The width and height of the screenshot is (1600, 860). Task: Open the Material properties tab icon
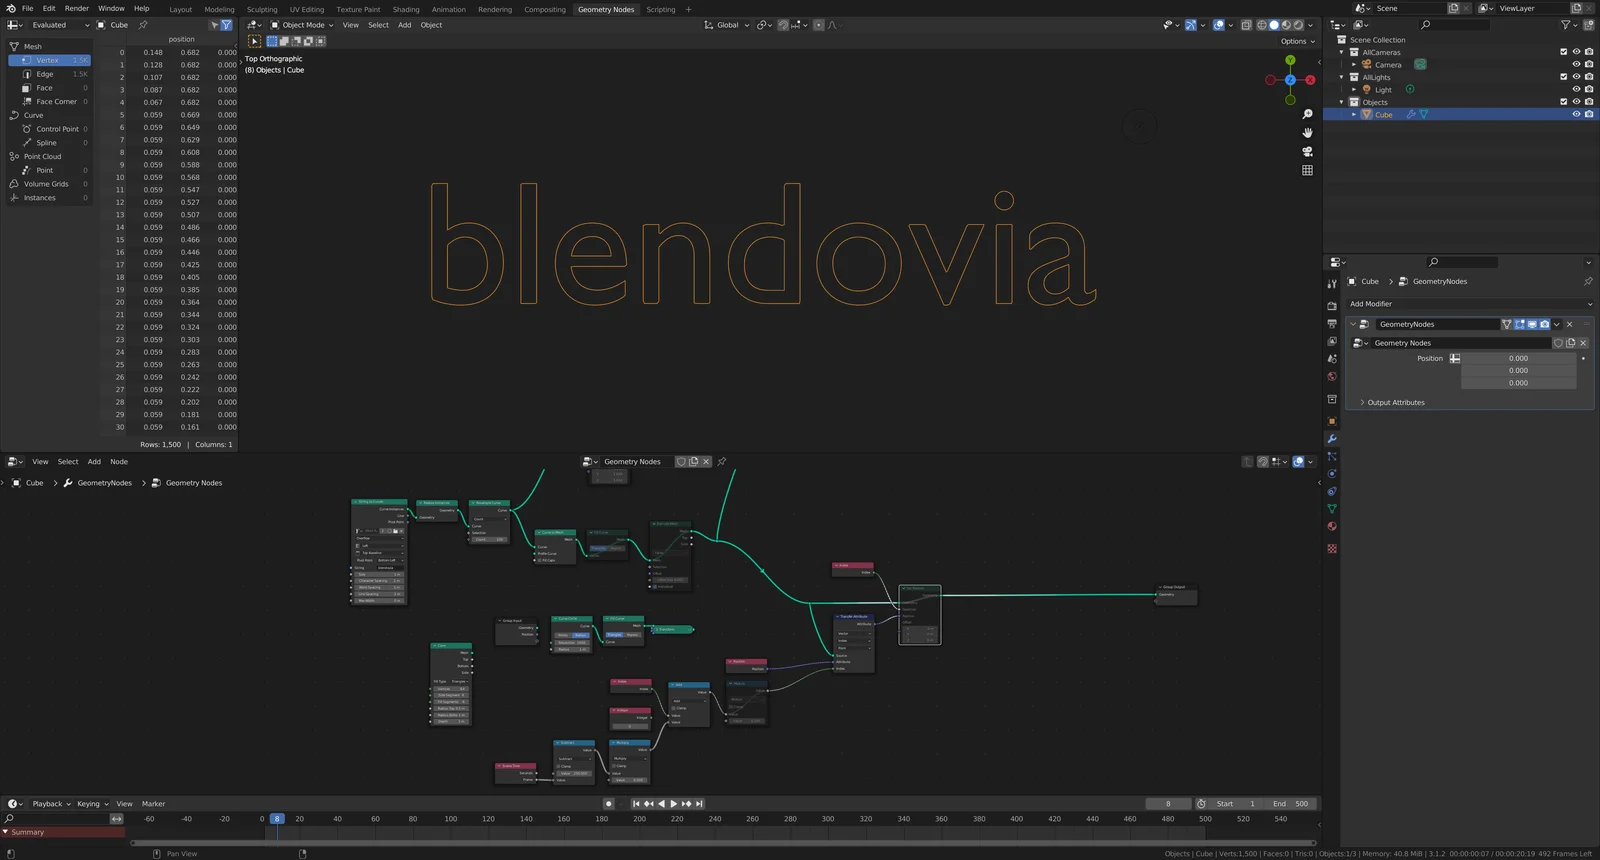pyautogui.click(x=1332, y=526)
